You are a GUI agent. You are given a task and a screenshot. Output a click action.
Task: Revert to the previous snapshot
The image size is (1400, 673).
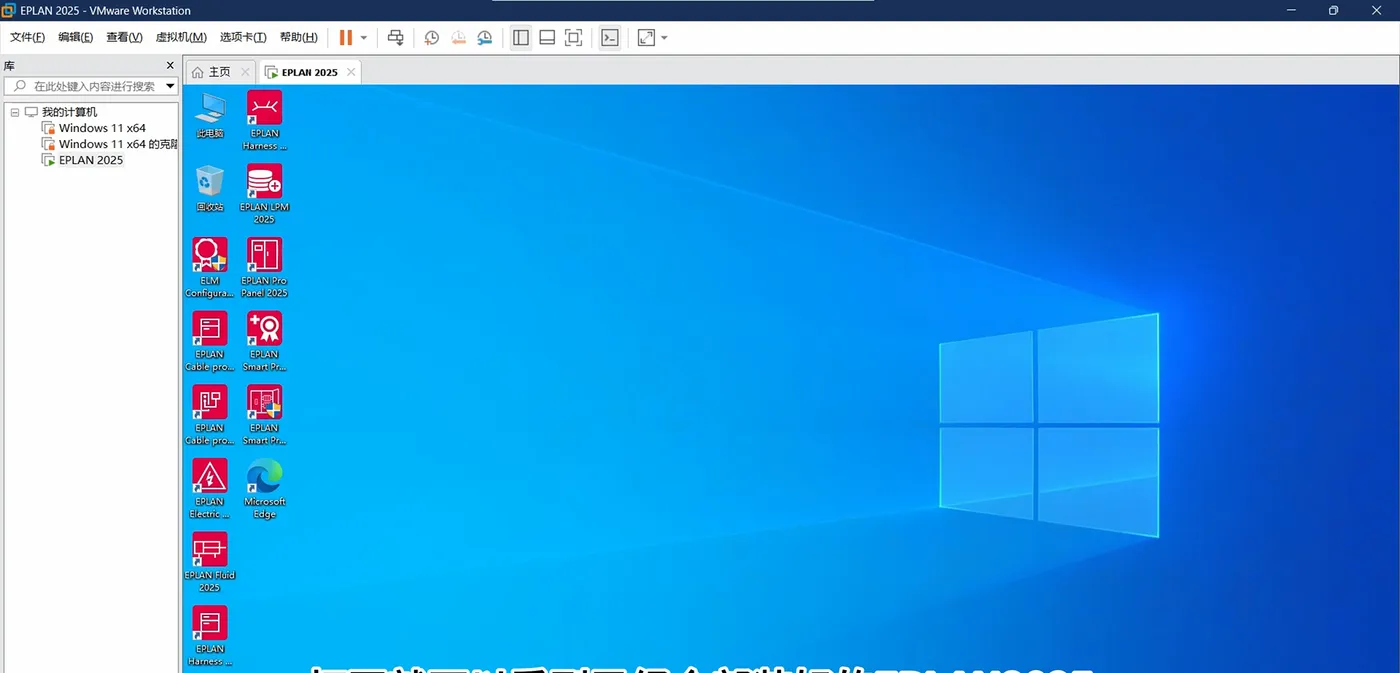458,37
